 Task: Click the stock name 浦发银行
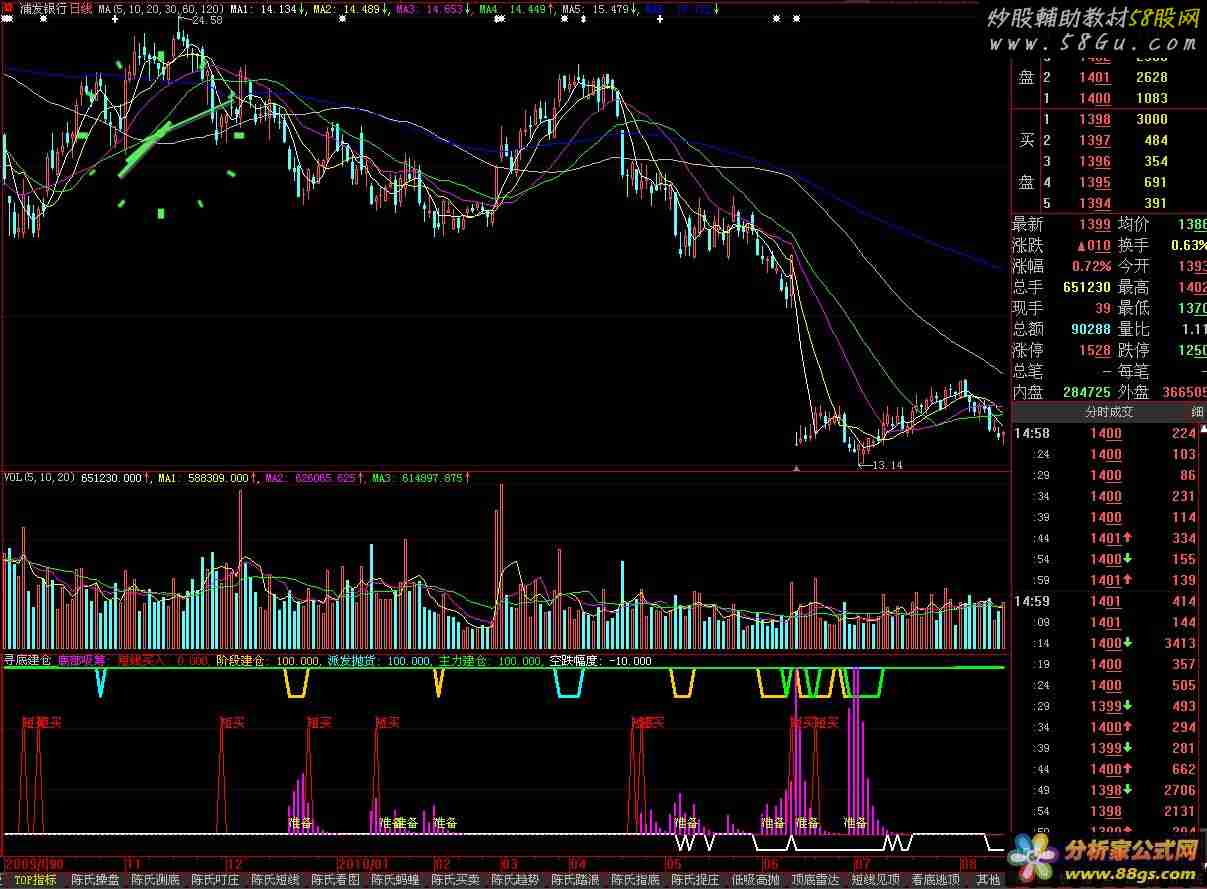point(43,8)
